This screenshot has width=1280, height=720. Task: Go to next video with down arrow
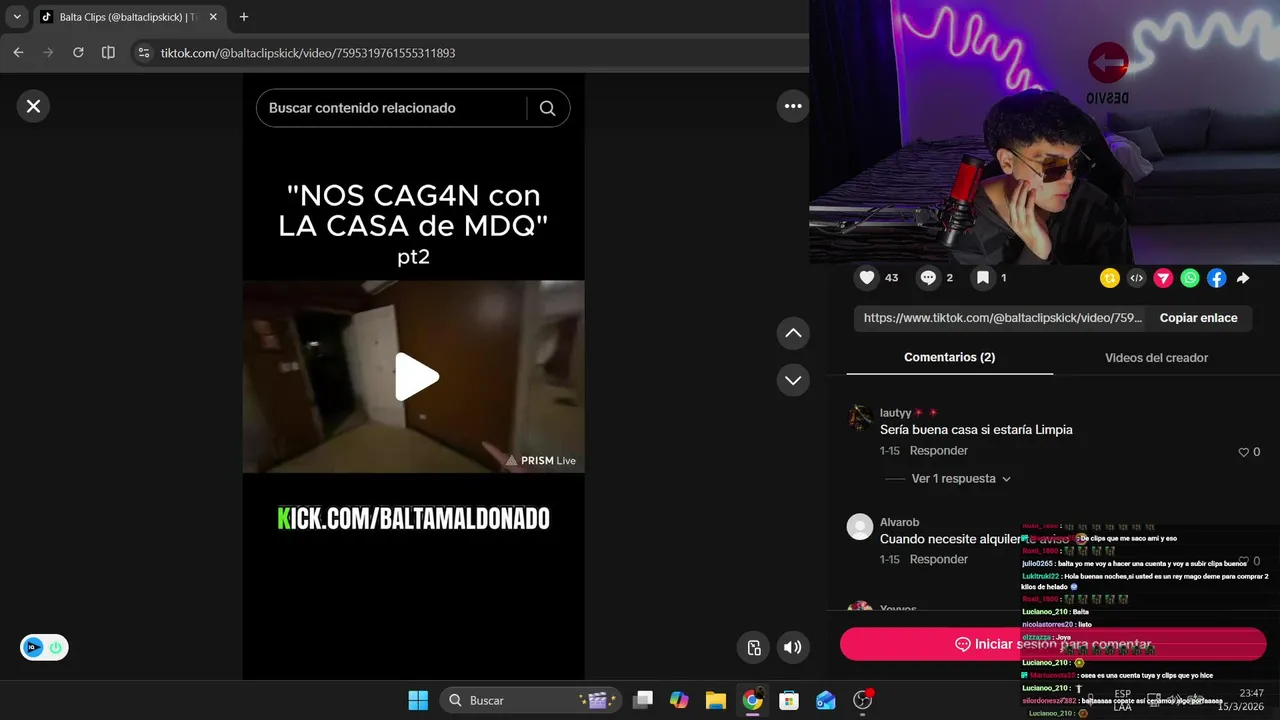[x=793, y=380]
